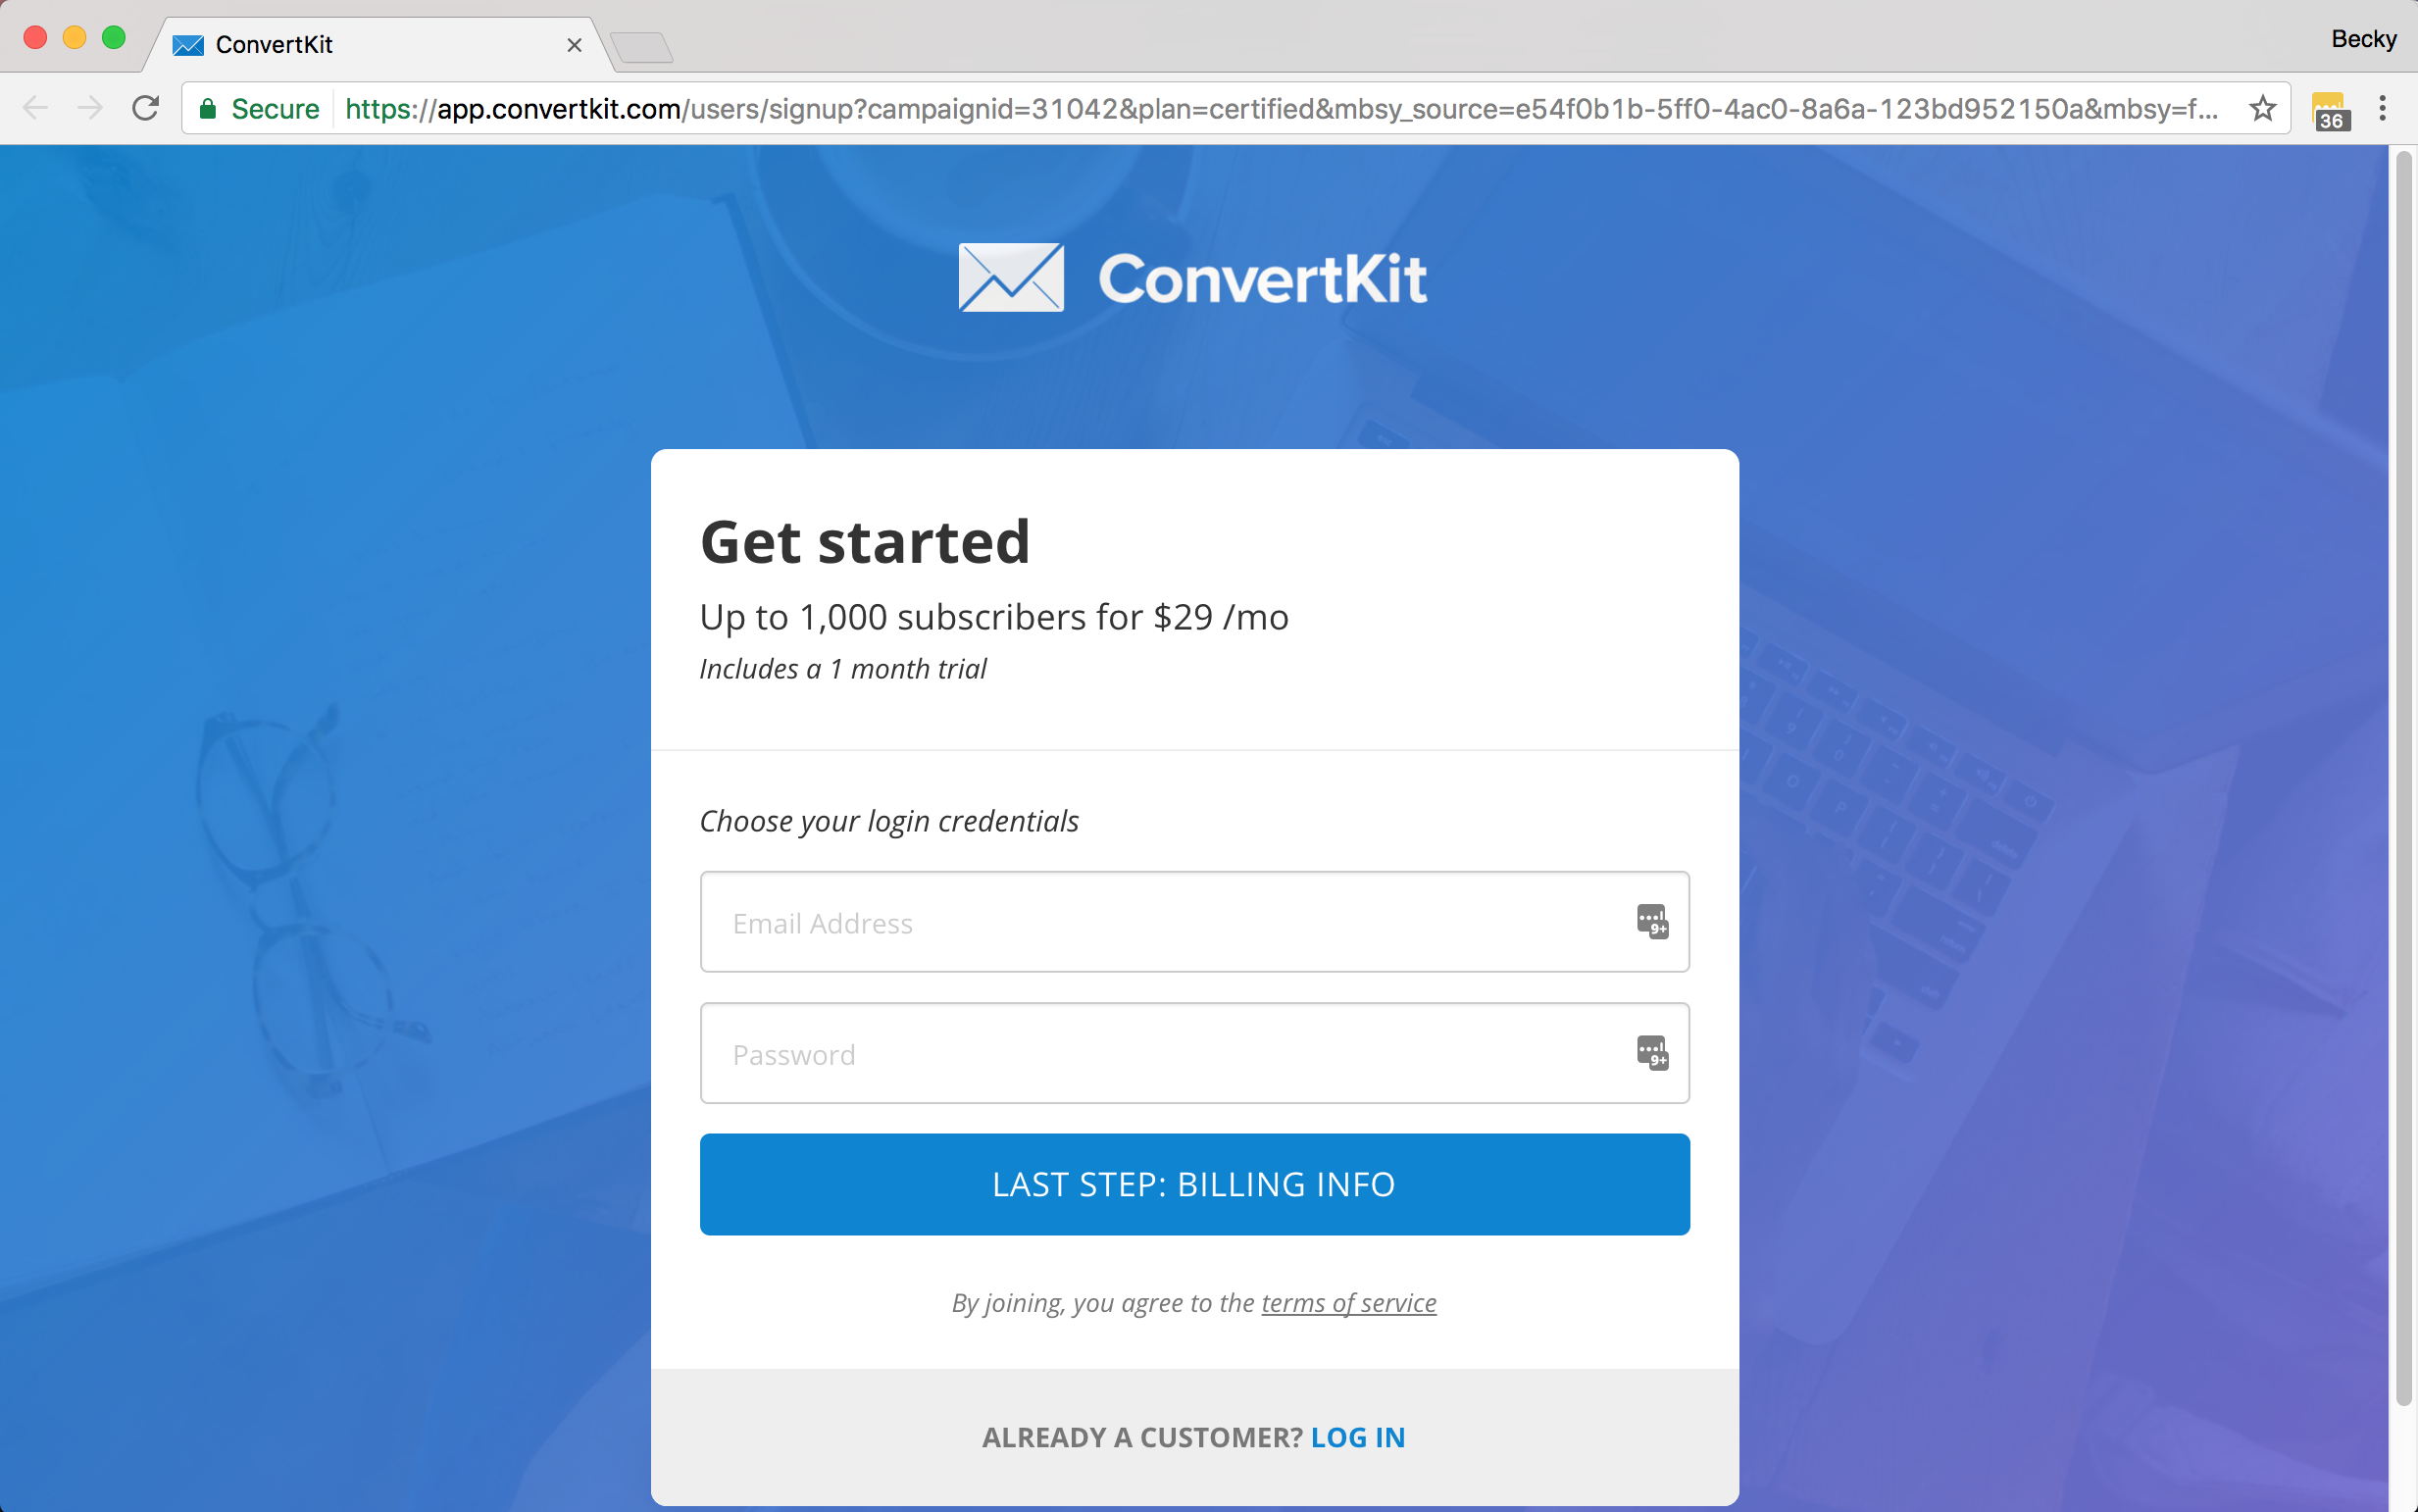Click Last Step: Billing Info button
This screenshot has height=1512, width=2418.
coord(1195,1184)
